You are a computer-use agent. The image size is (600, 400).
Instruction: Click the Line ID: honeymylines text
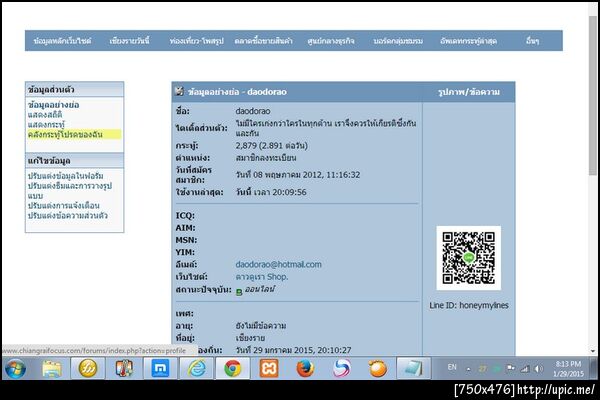(469, 305)
